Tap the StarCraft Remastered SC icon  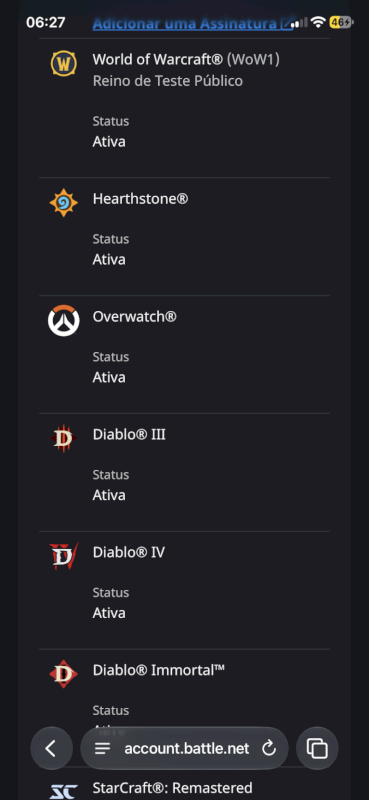tap(64, 791)
